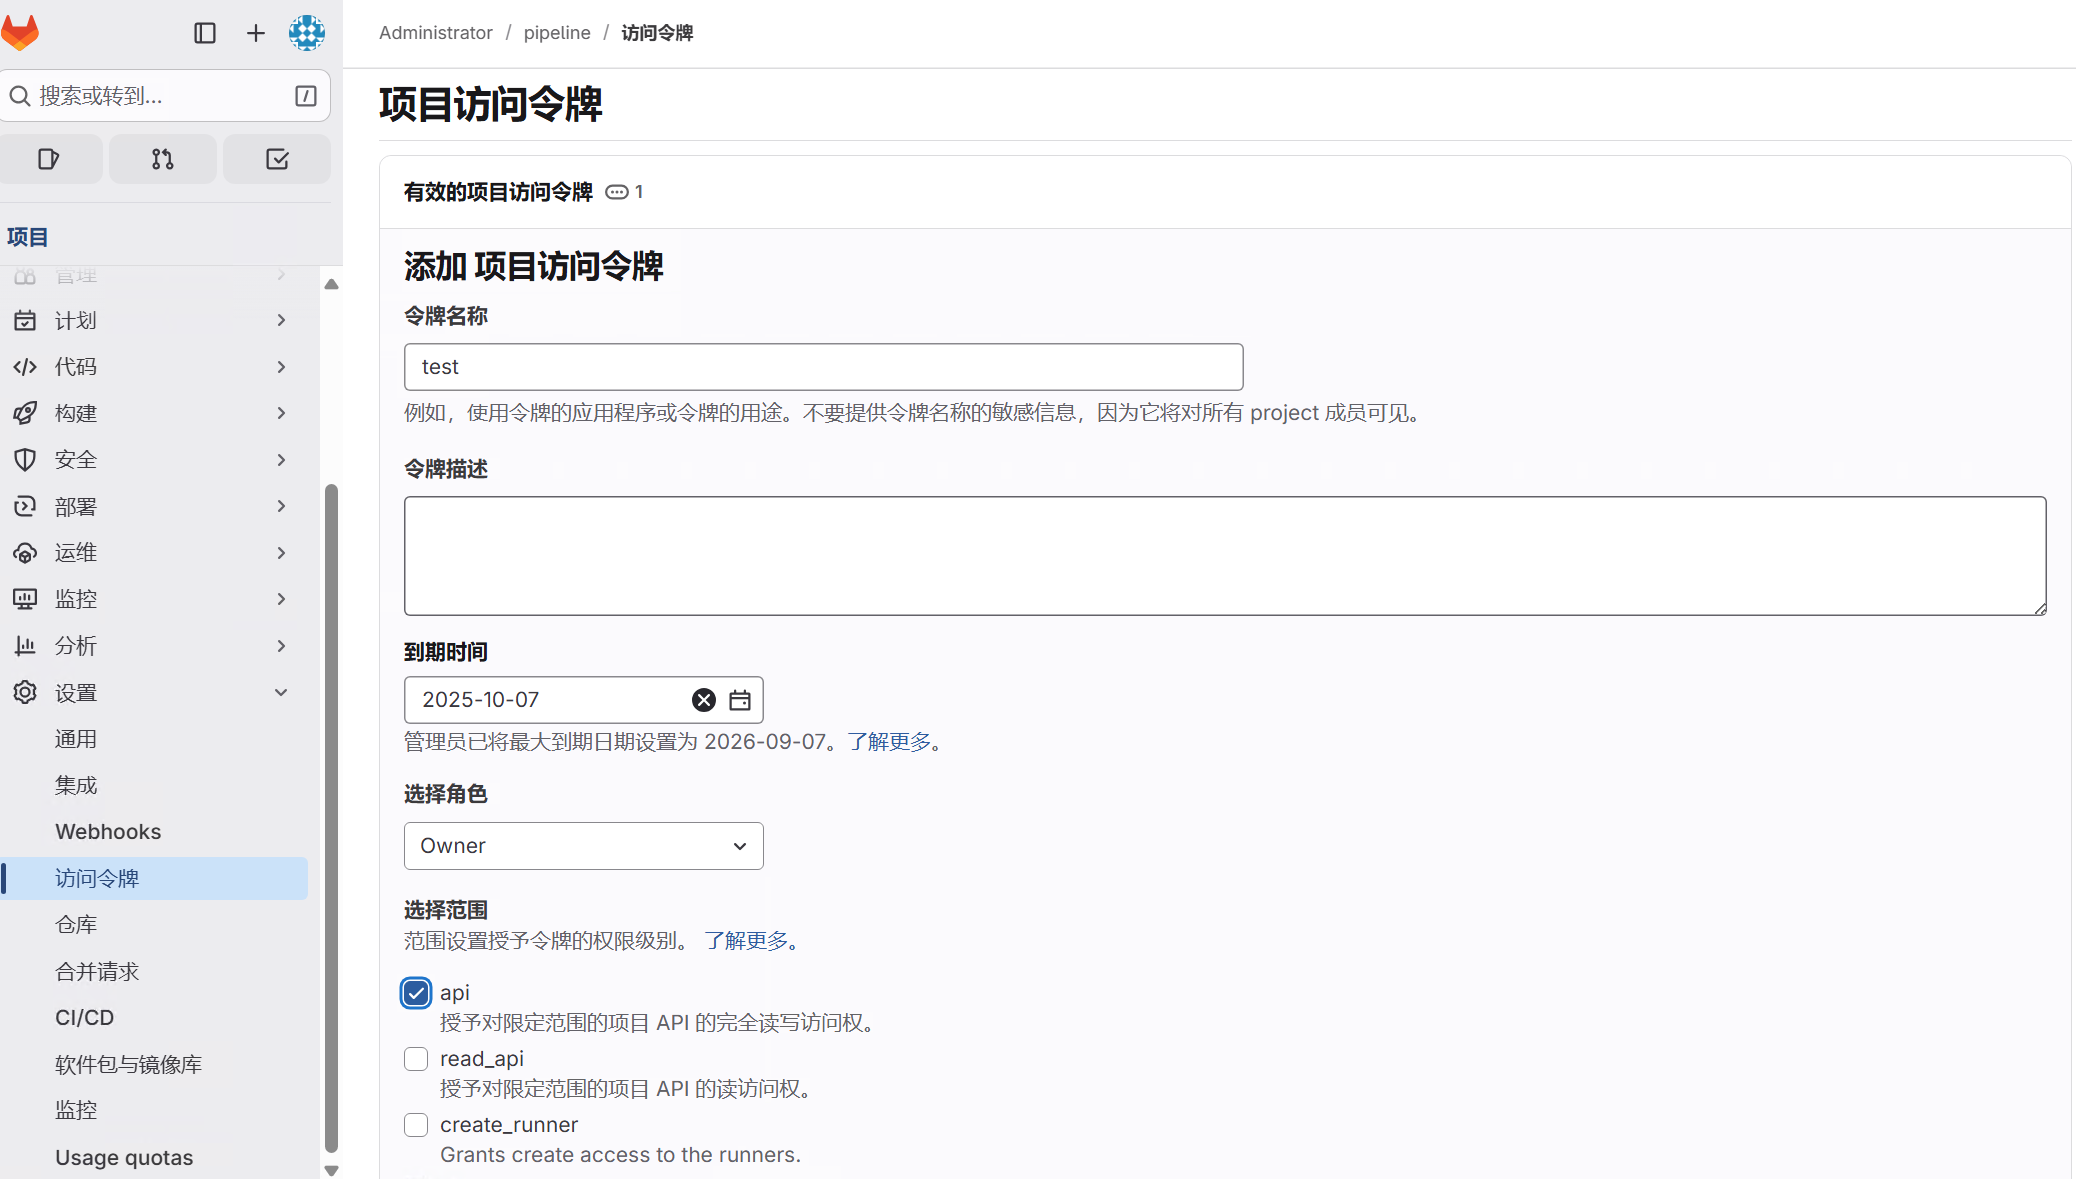
Task: Click the 令牌描述 text area
Action: coord(1224,556)
